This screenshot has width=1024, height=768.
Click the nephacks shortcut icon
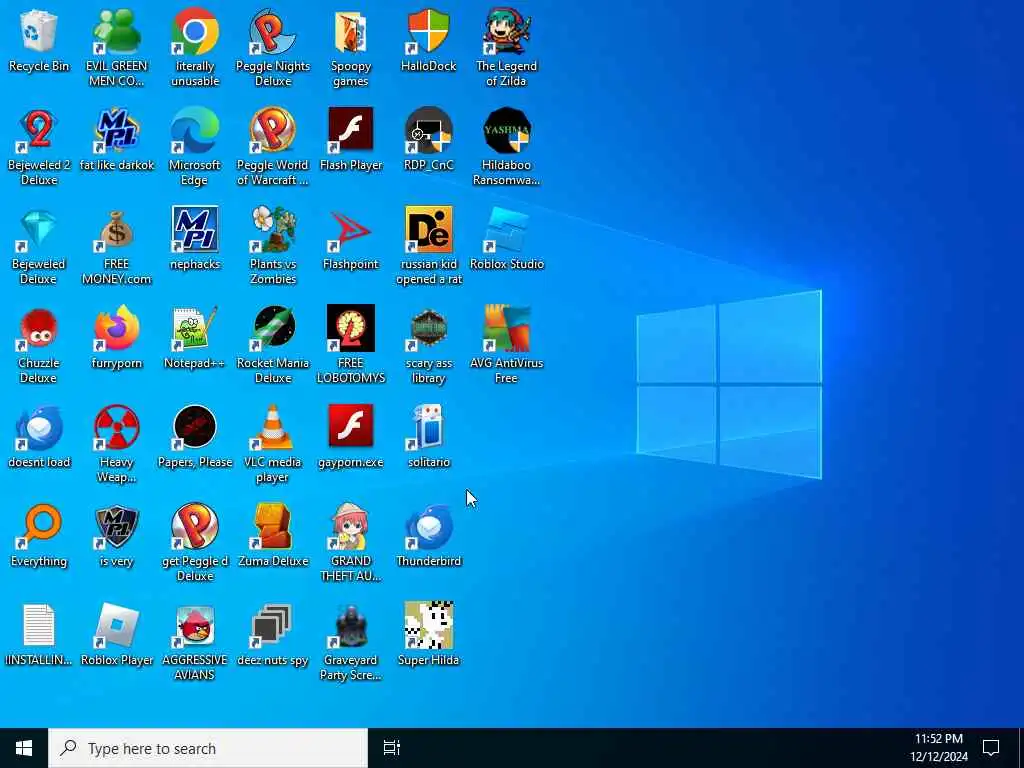pos(195,230)
